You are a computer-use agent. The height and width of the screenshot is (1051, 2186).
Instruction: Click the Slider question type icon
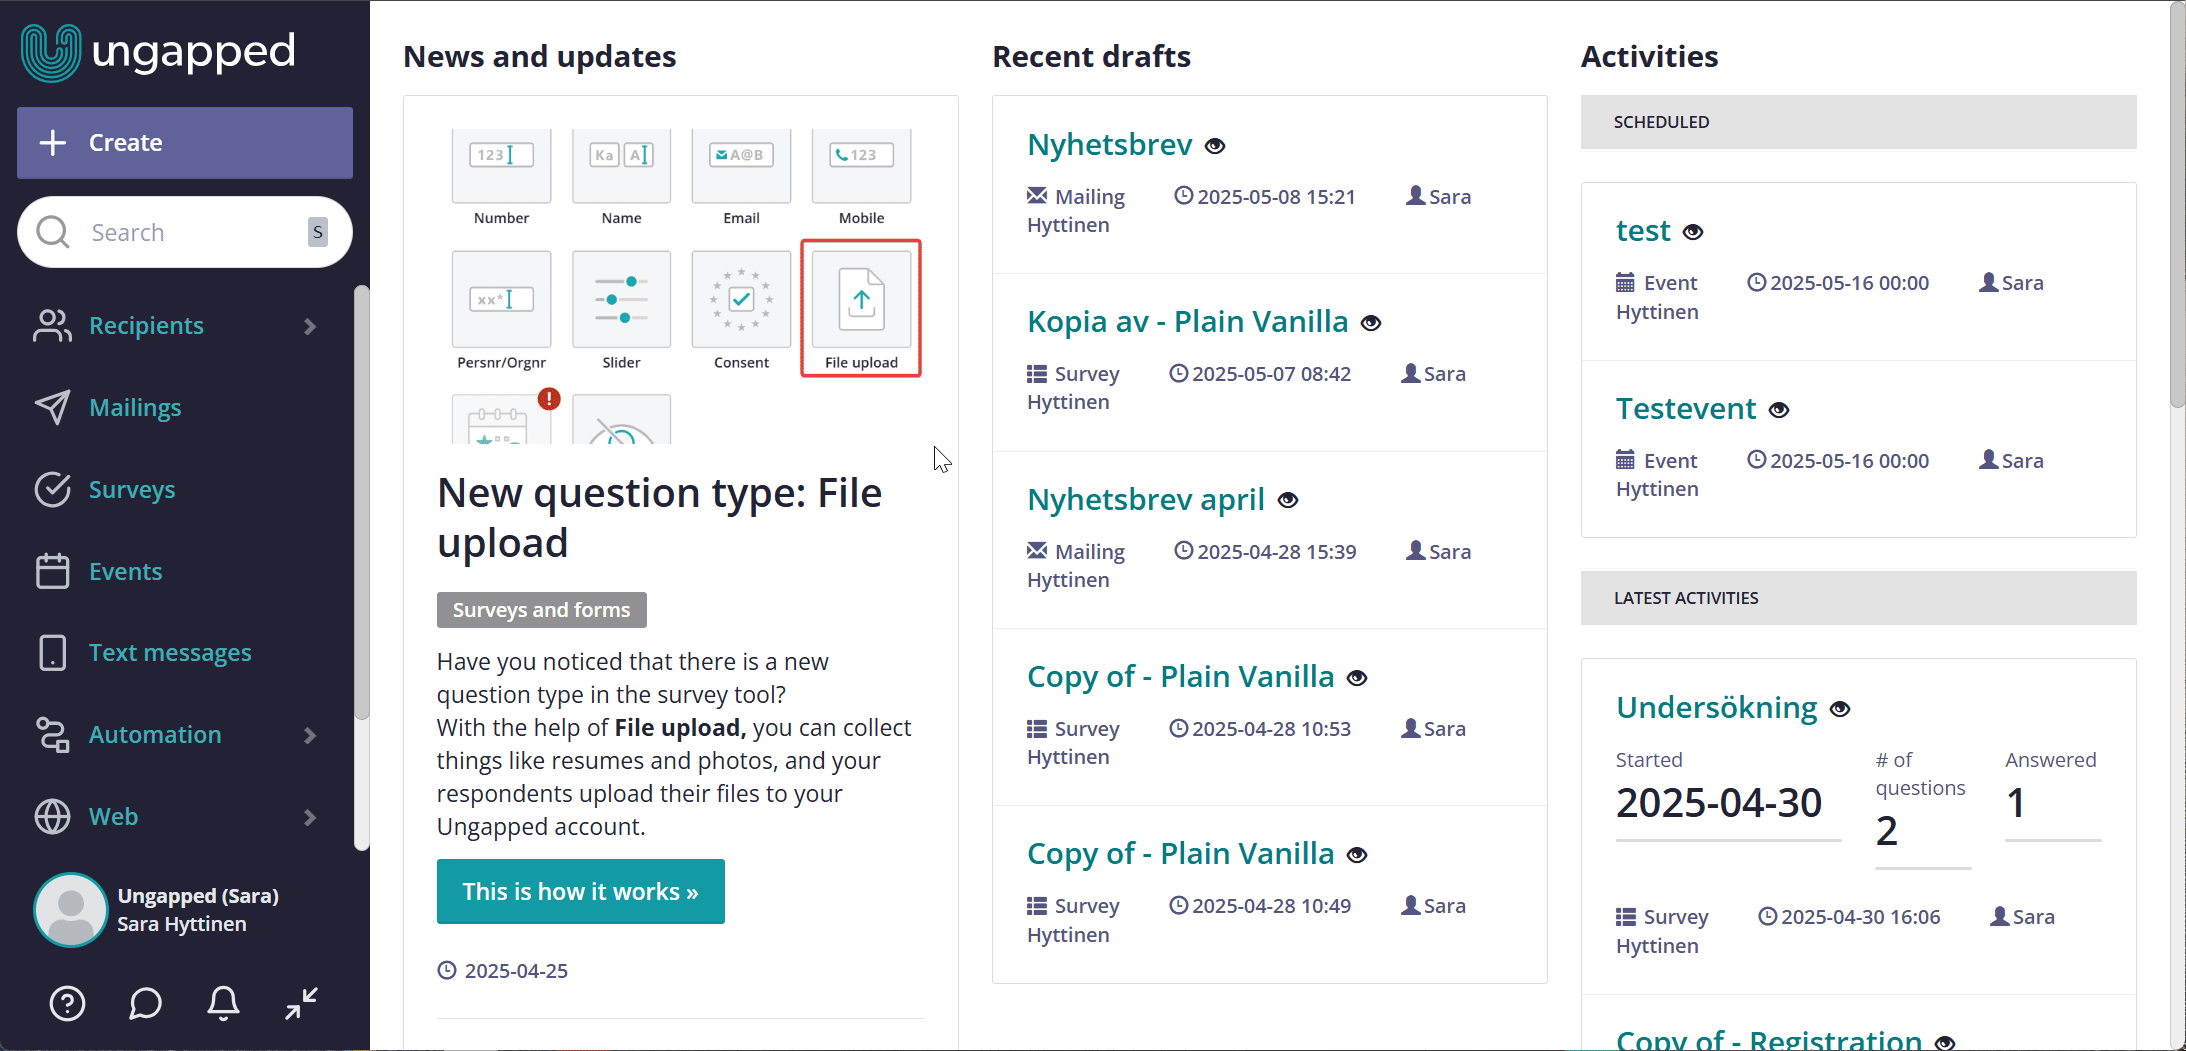(x=621, y=299)
